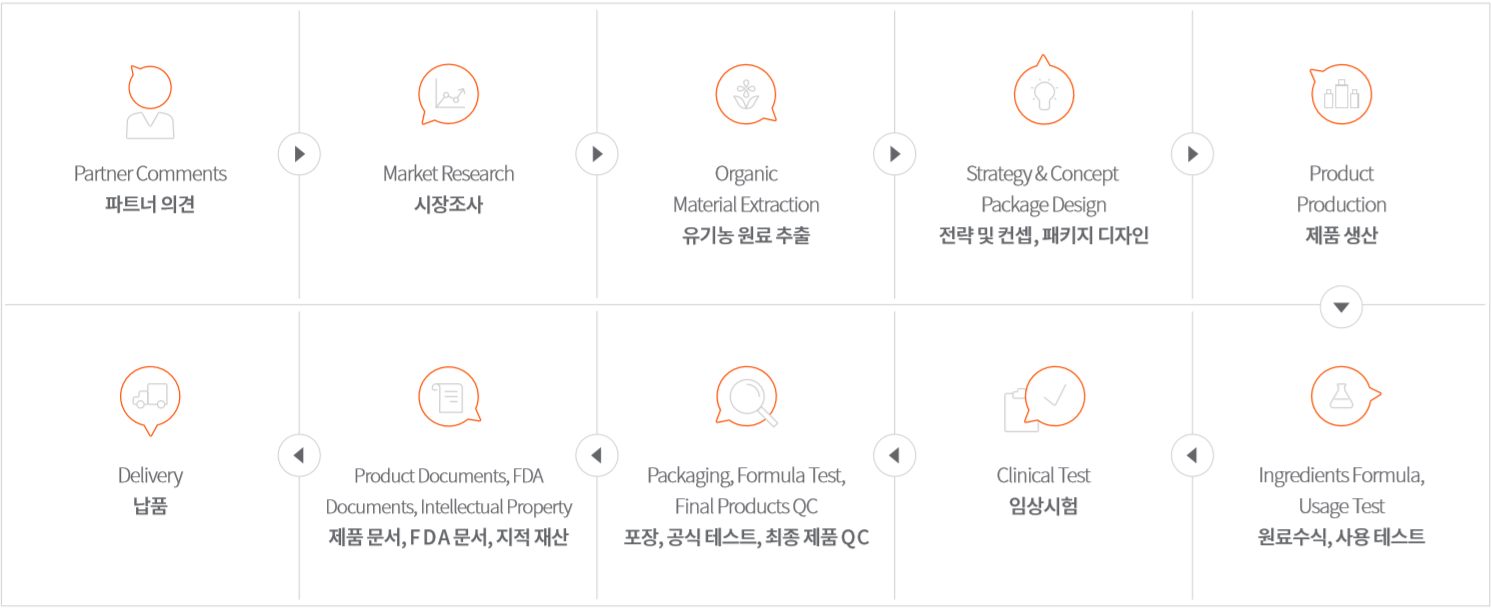This screenshot has height=608, width=1491.
Task: Select the Strategy & Concept lightbulb icon
Action: [1044, 90]
